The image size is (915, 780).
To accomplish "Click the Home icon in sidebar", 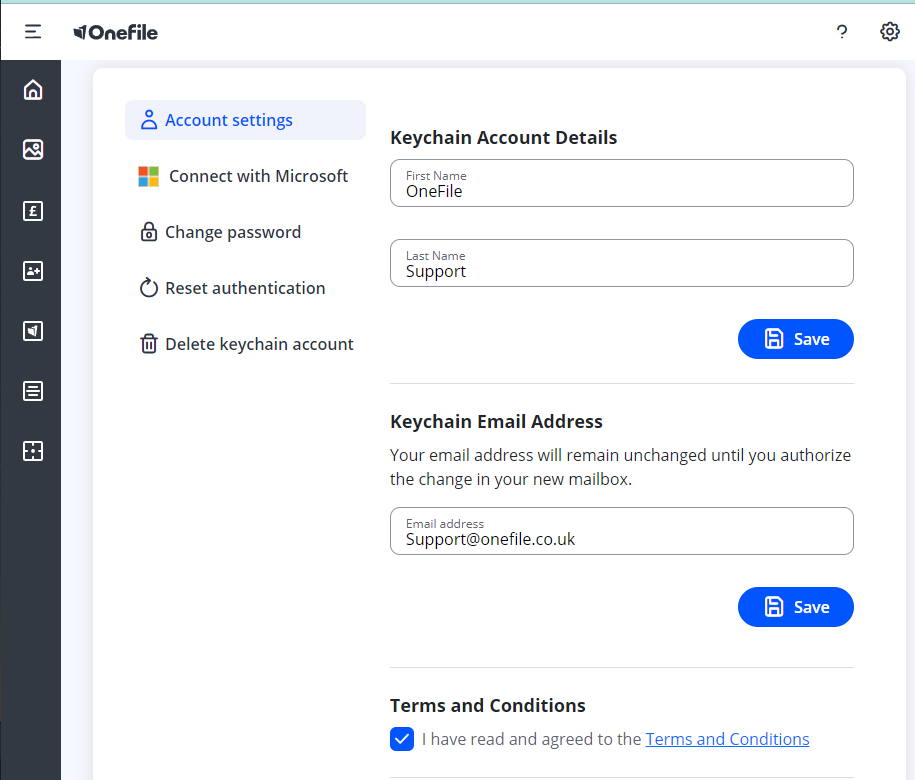I will point(33,90).
